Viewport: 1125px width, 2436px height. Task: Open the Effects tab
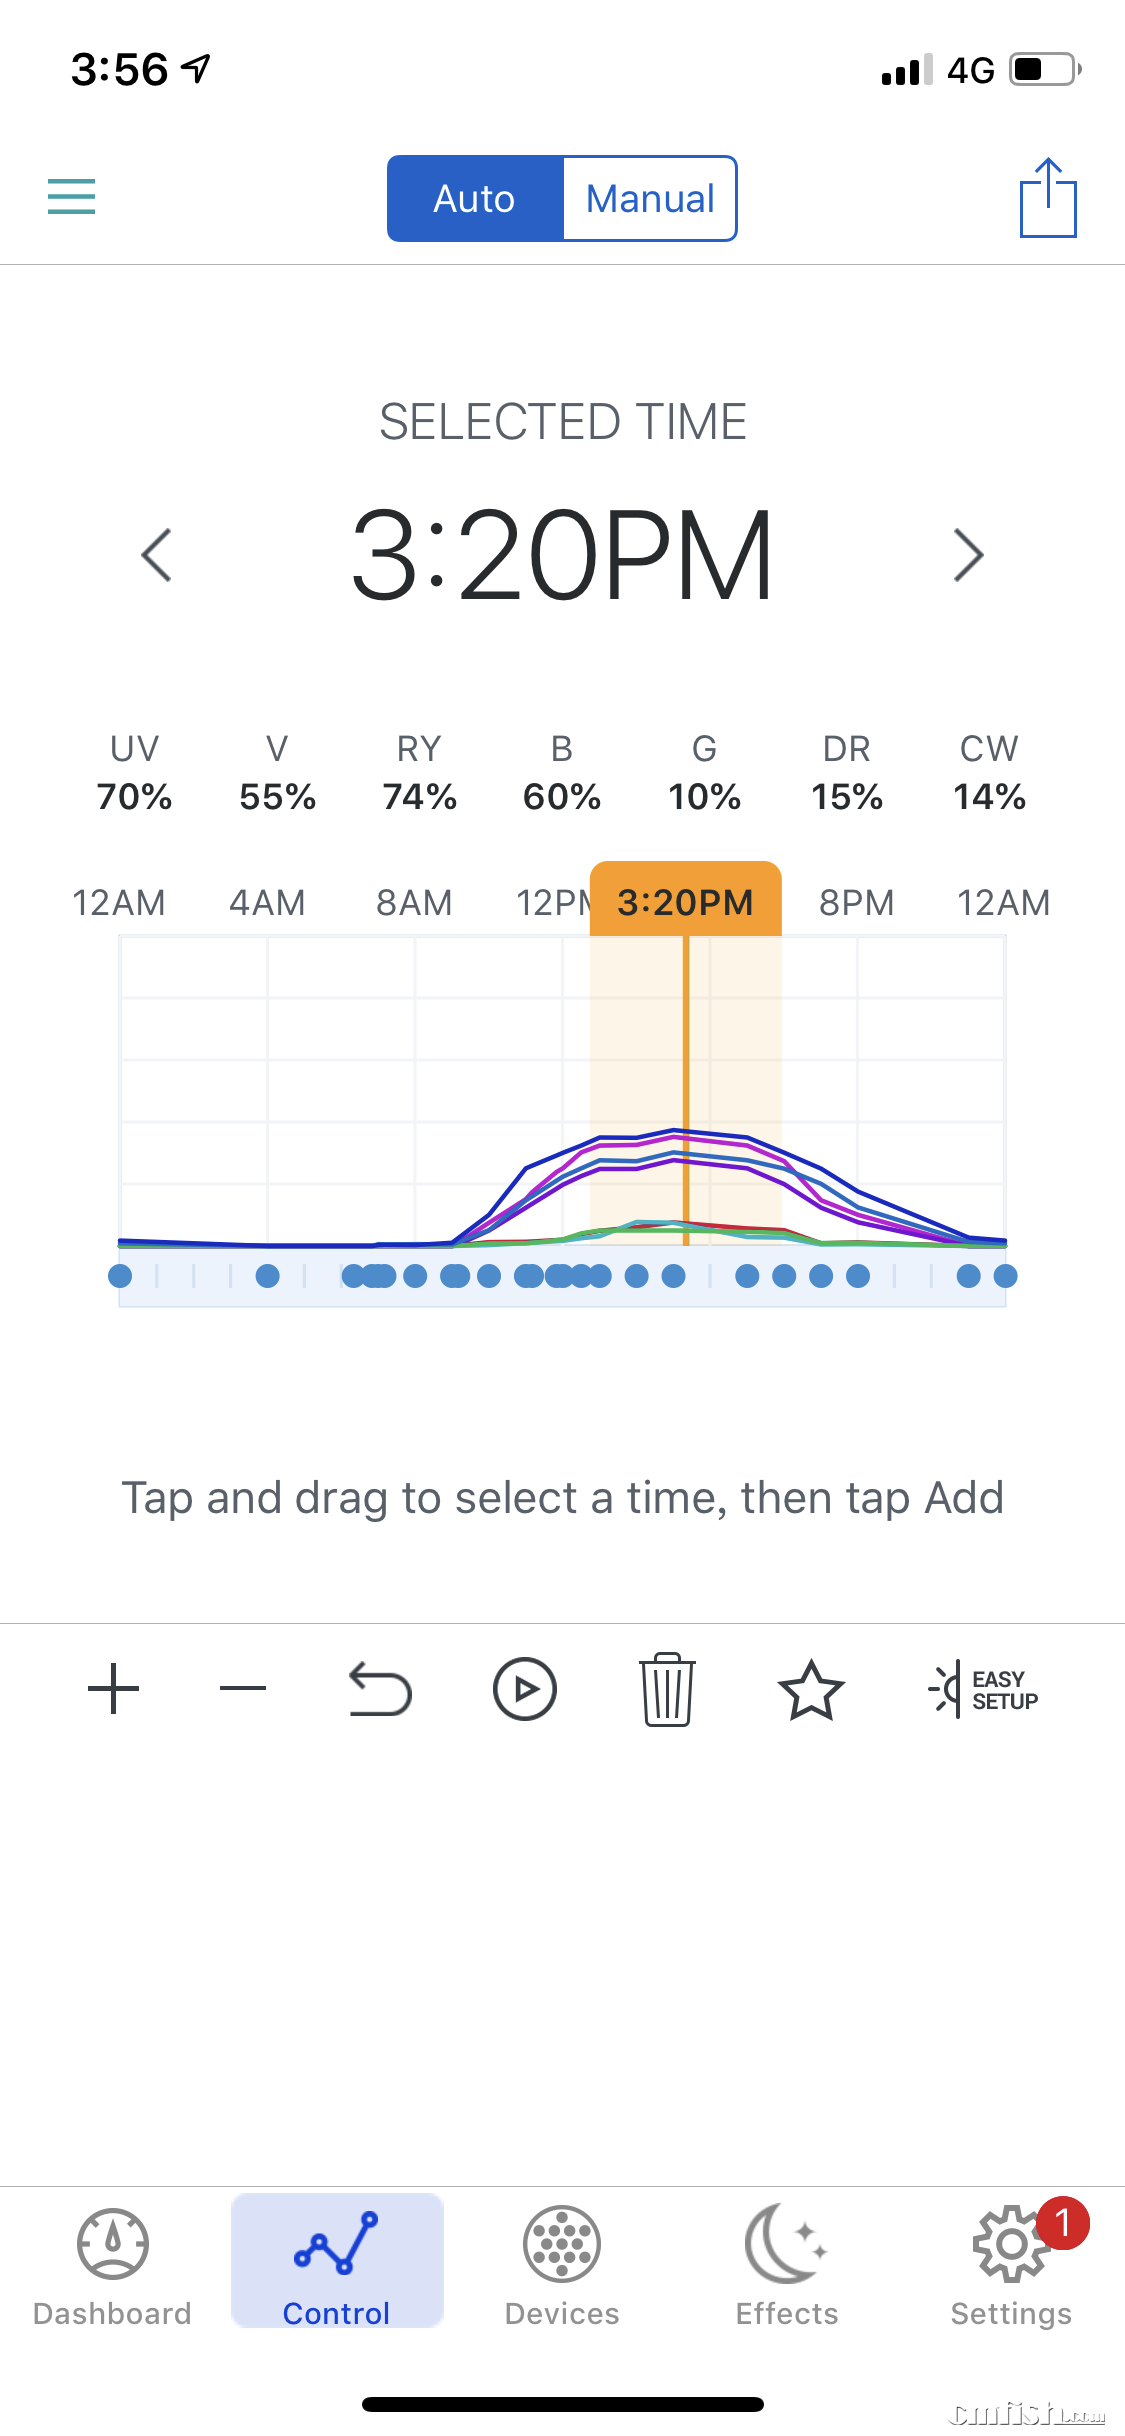click(x=787, y=2265)
